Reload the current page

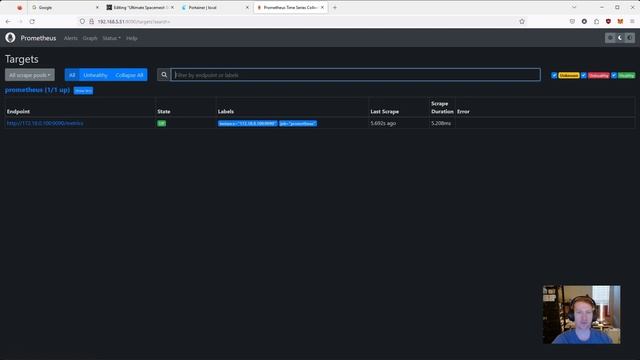tap(32, 21)
